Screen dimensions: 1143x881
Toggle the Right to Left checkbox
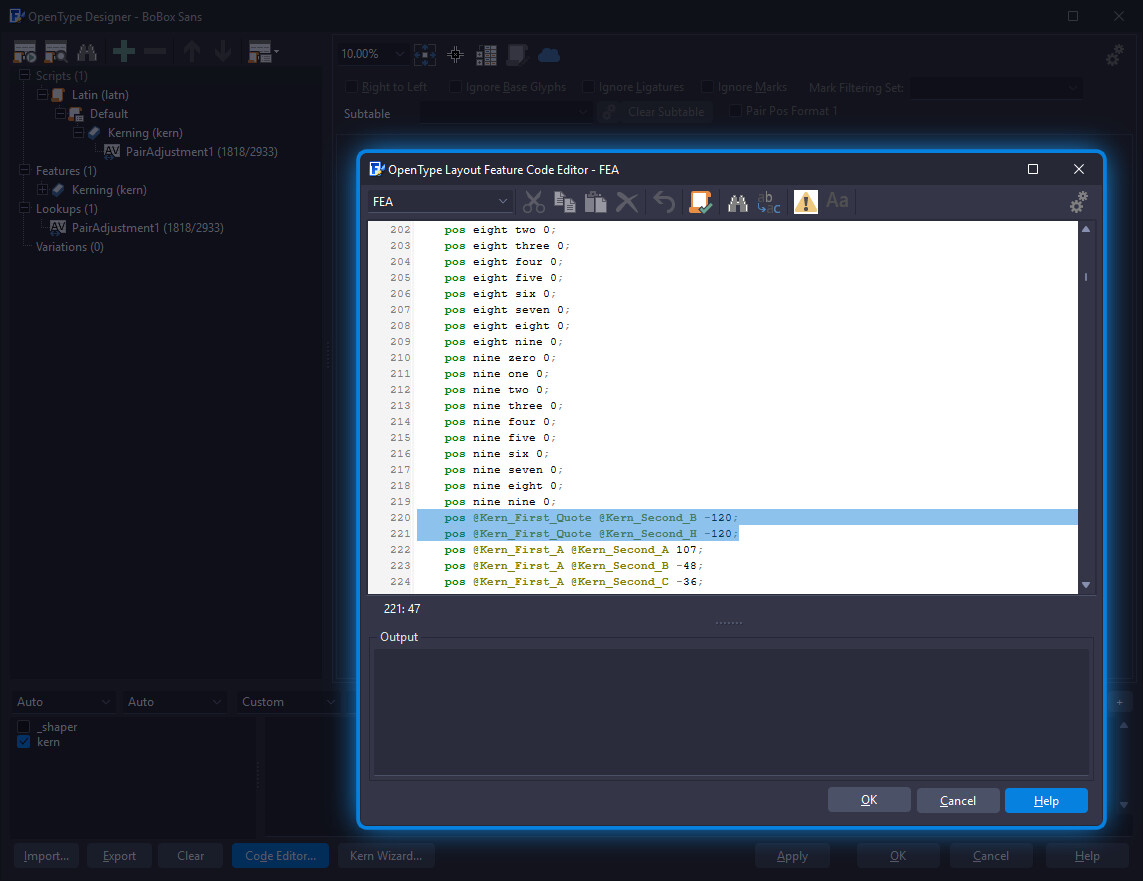pos(351,87)
